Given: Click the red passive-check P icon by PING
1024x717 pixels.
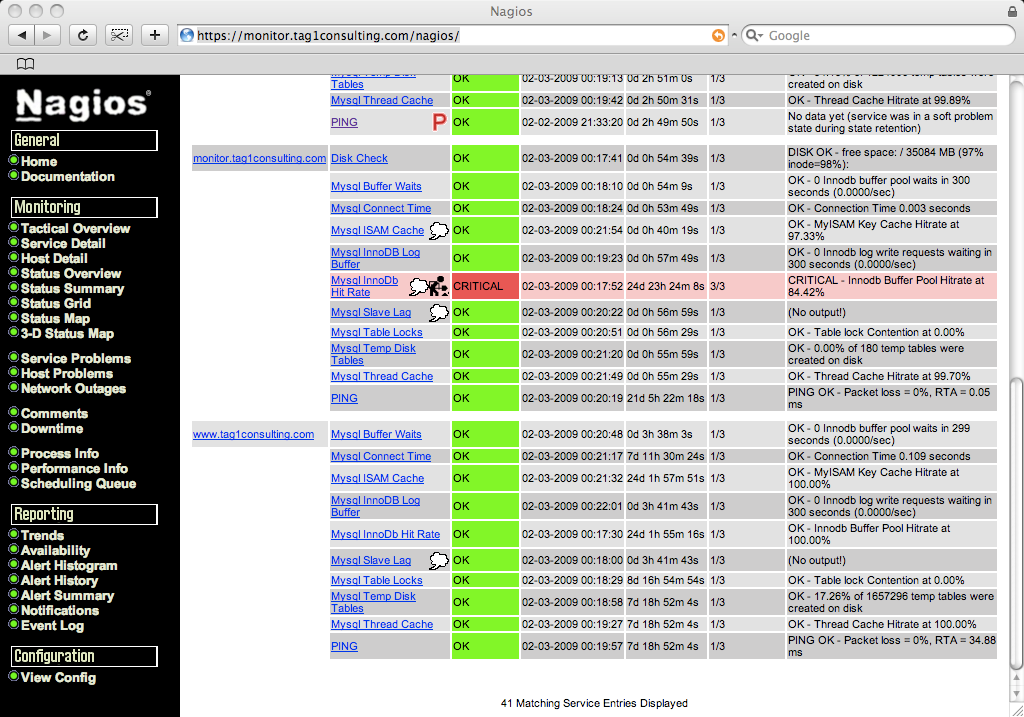Looking at the screenshot, I should 440,122.
